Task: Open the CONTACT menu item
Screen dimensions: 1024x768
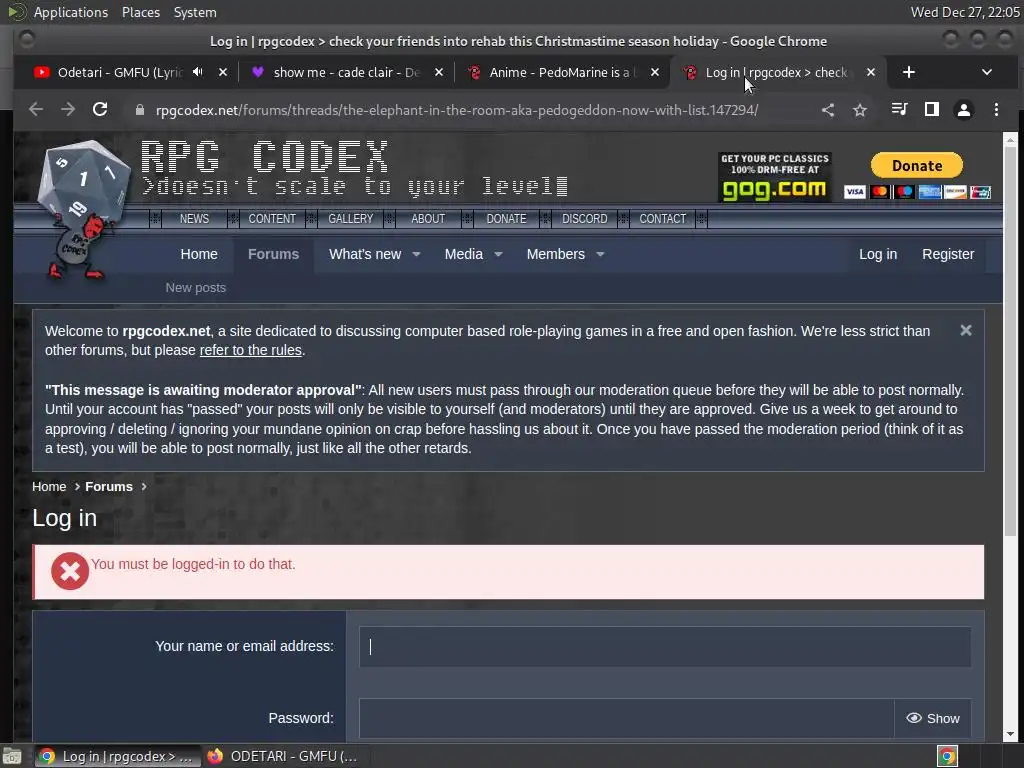Action: pyautogui.click(x=662, y=219)
